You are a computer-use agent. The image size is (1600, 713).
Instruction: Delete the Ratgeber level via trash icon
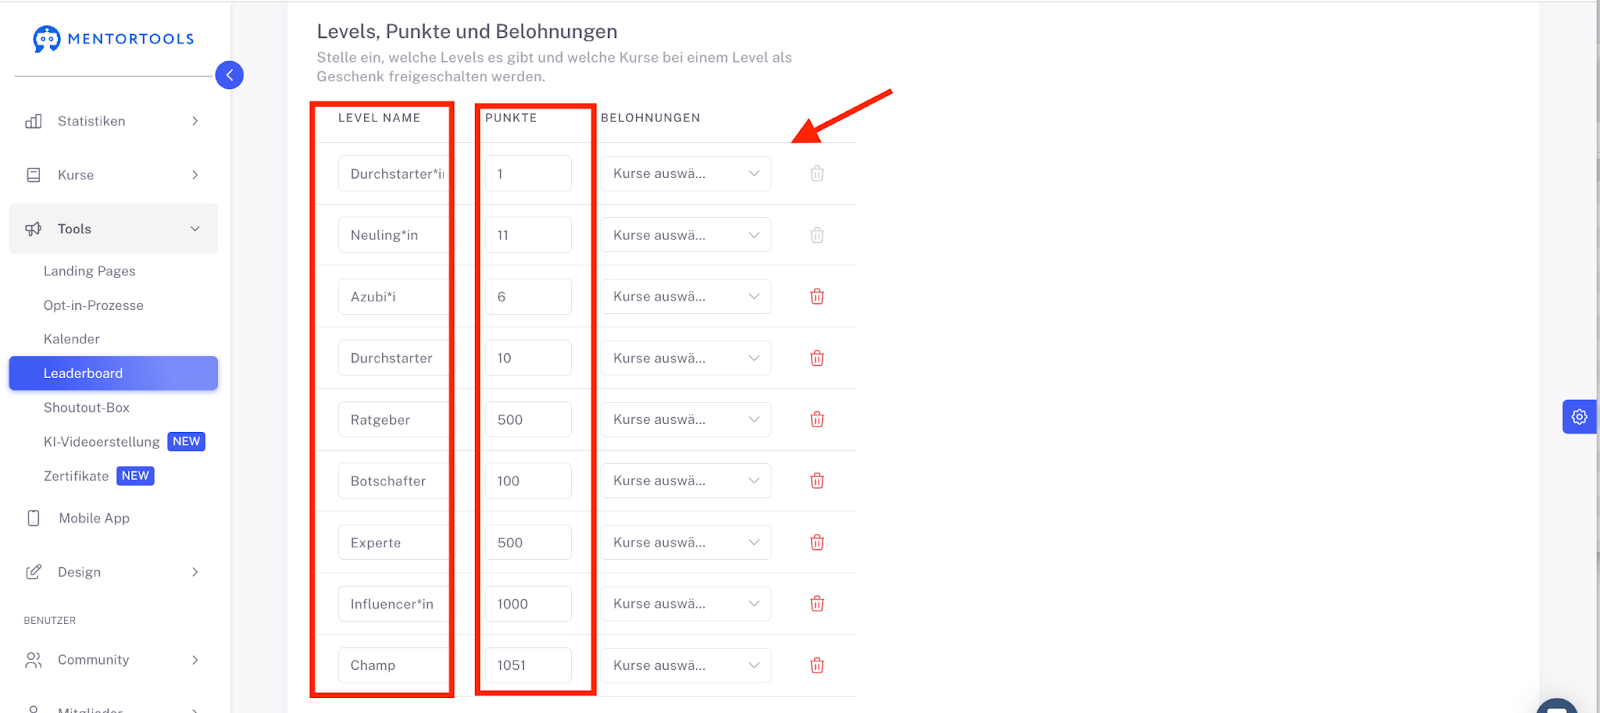click(817, 420)
